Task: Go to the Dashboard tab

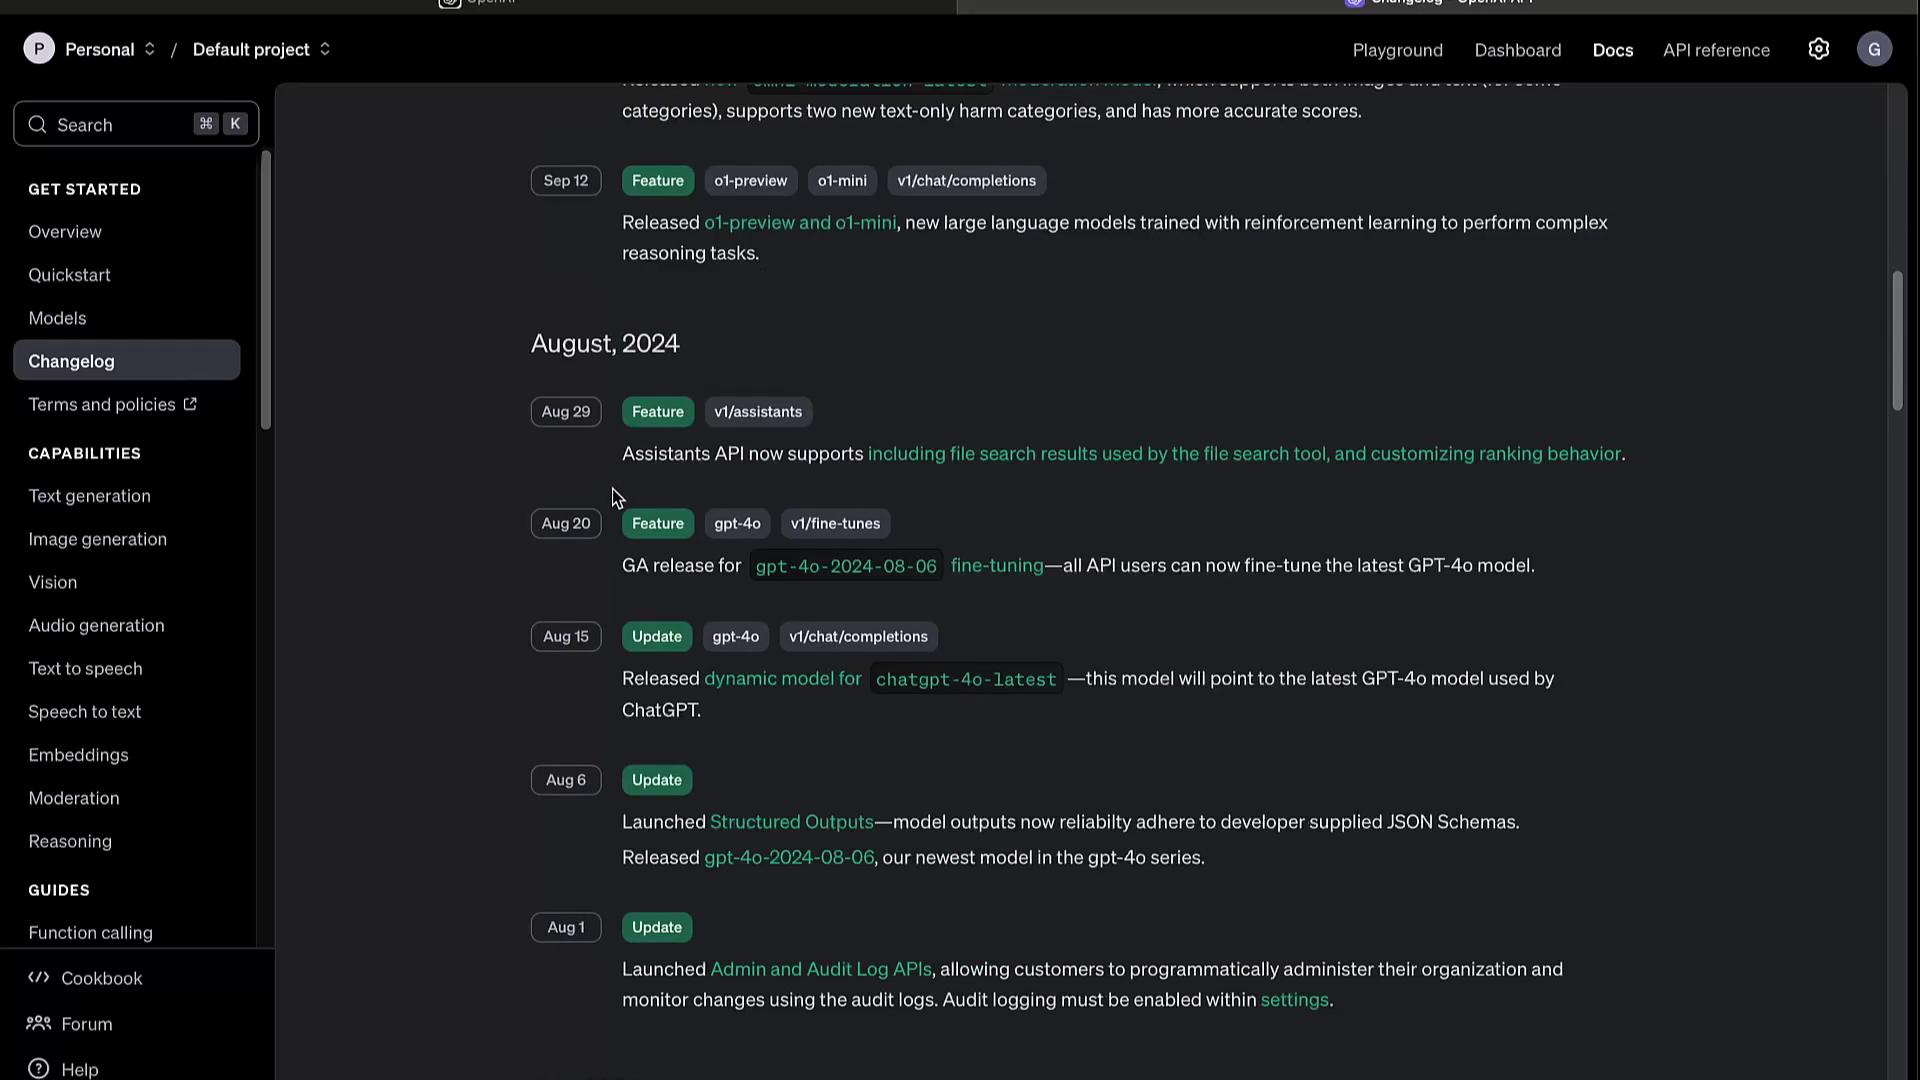Action: click(x=1517, y=50)
